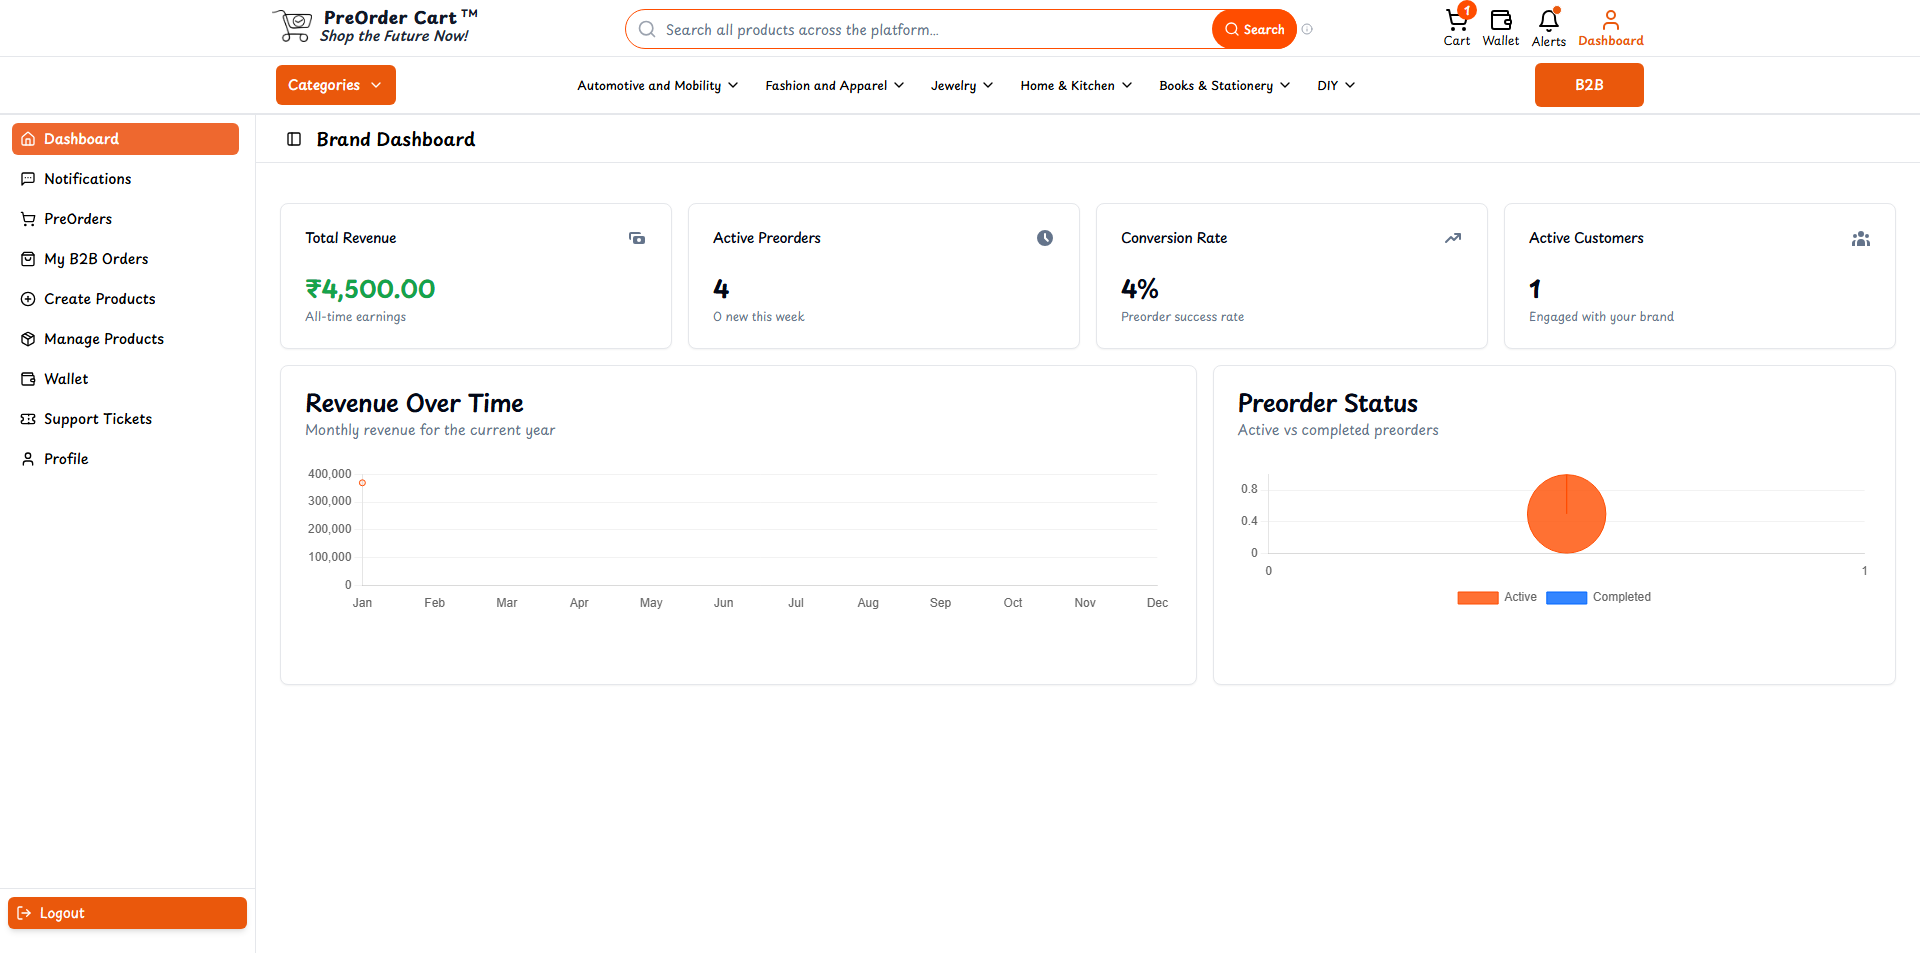Open the shopping Cart icon

[1456, 21]
